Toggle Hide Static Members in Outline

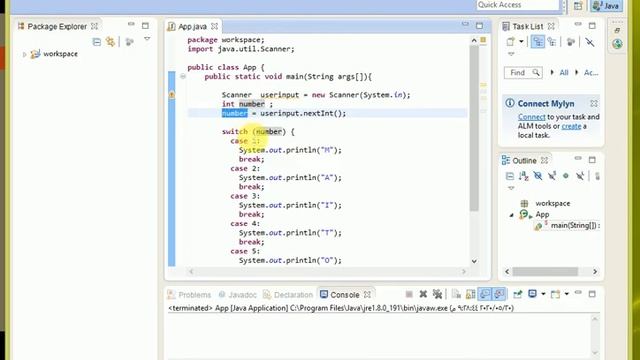coord(552,176)
